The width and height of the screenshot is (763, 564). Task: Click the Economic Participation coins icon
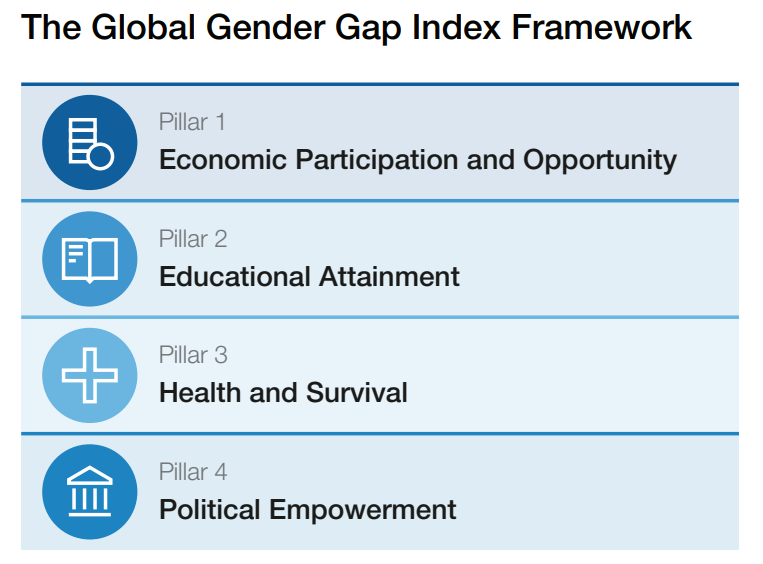tap(90, 143)
